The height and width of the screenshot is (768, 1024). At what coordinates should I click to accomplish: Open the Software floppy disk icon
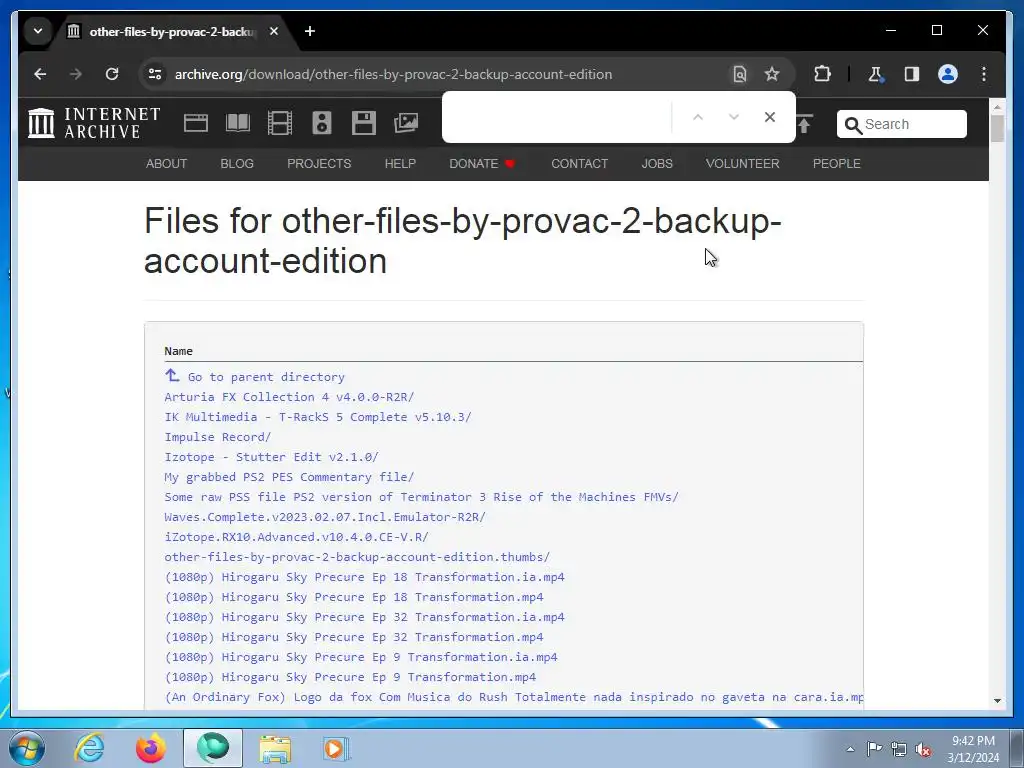click(x=364, y=123)
